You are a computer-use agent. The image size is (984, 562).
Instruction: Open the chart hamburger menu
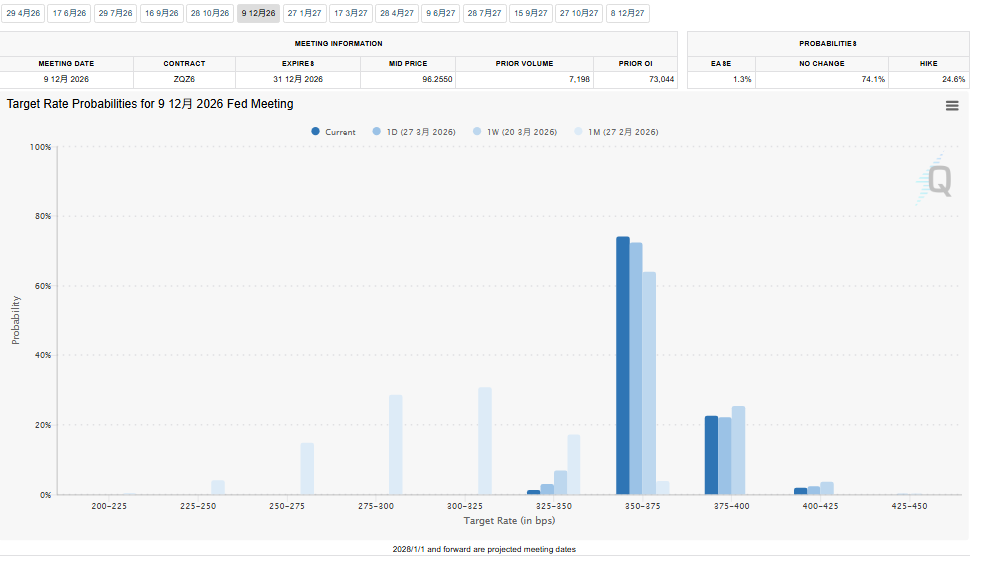pos(952,105)
